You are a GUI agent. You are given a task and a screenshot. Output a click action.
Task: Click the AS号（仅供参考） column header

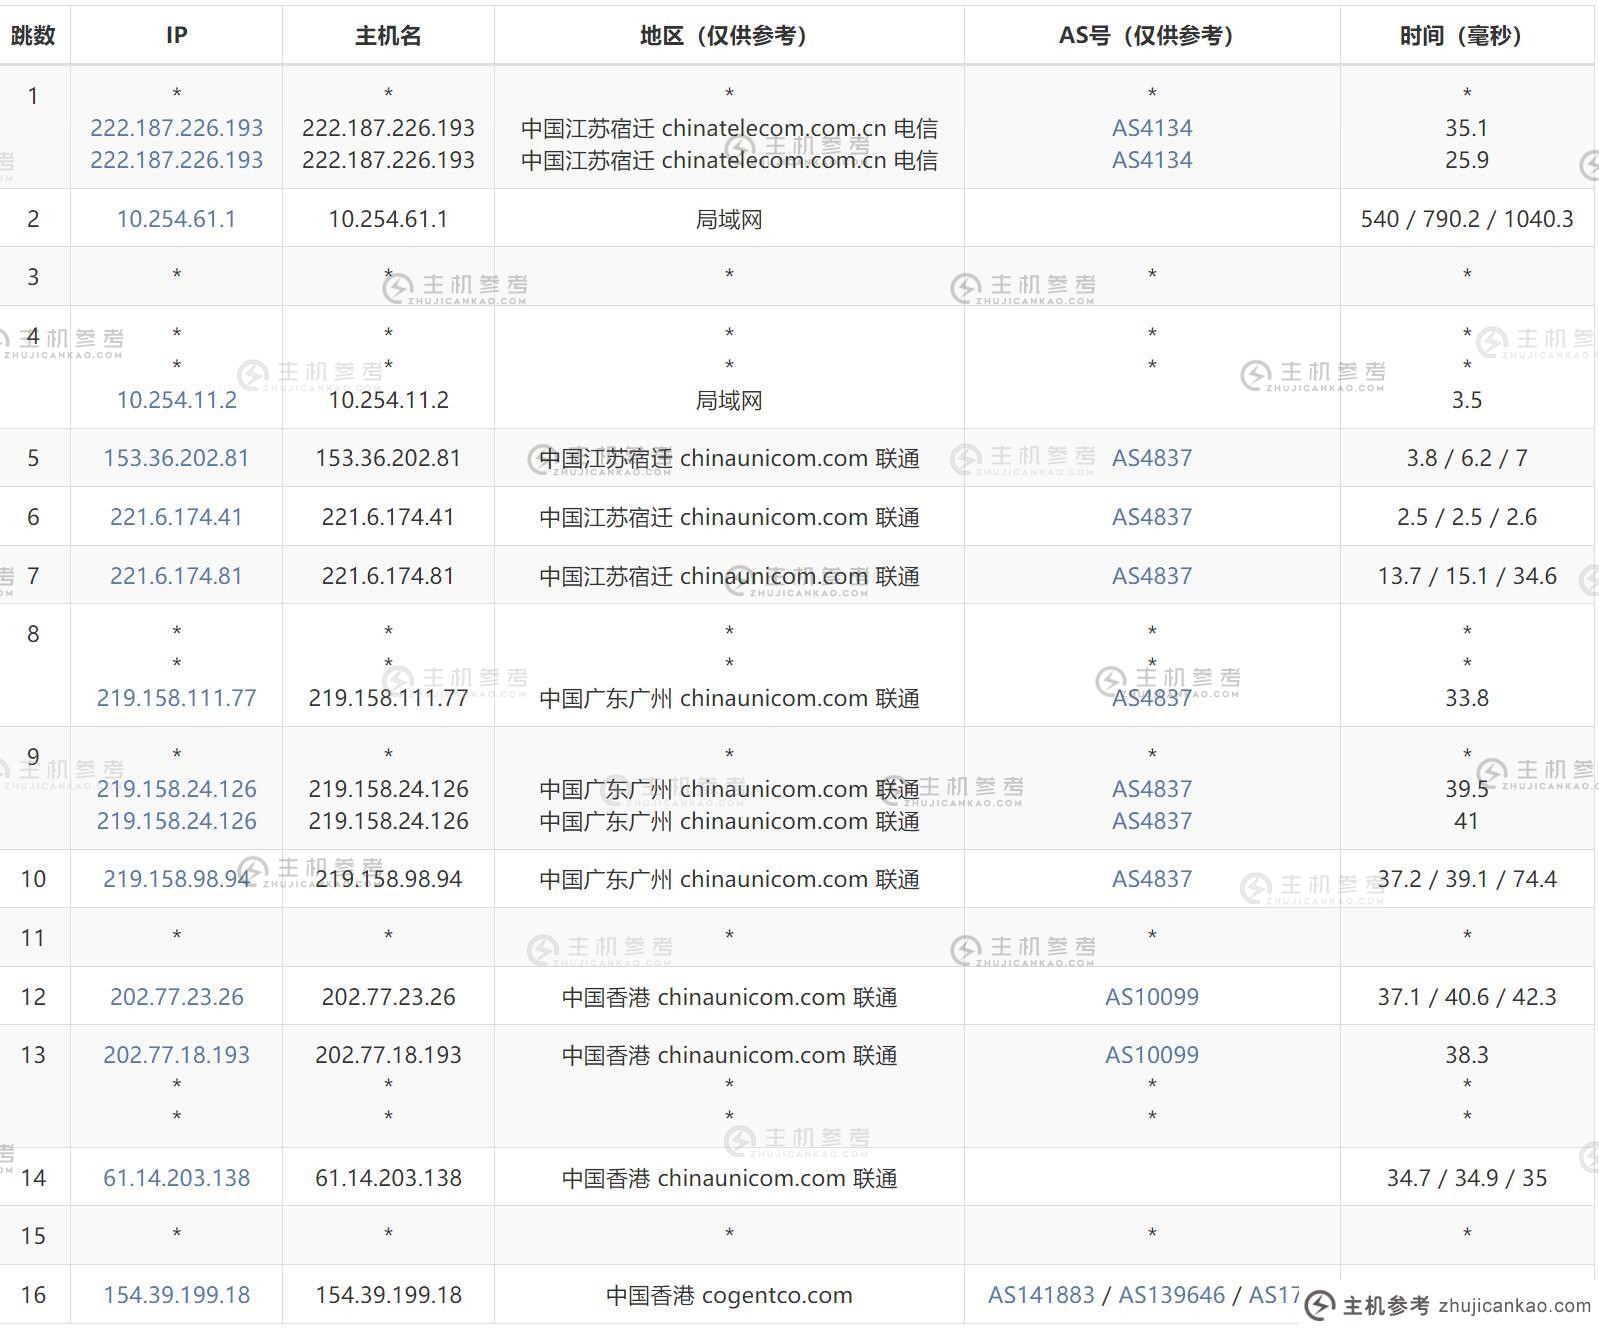point(1152,36)
